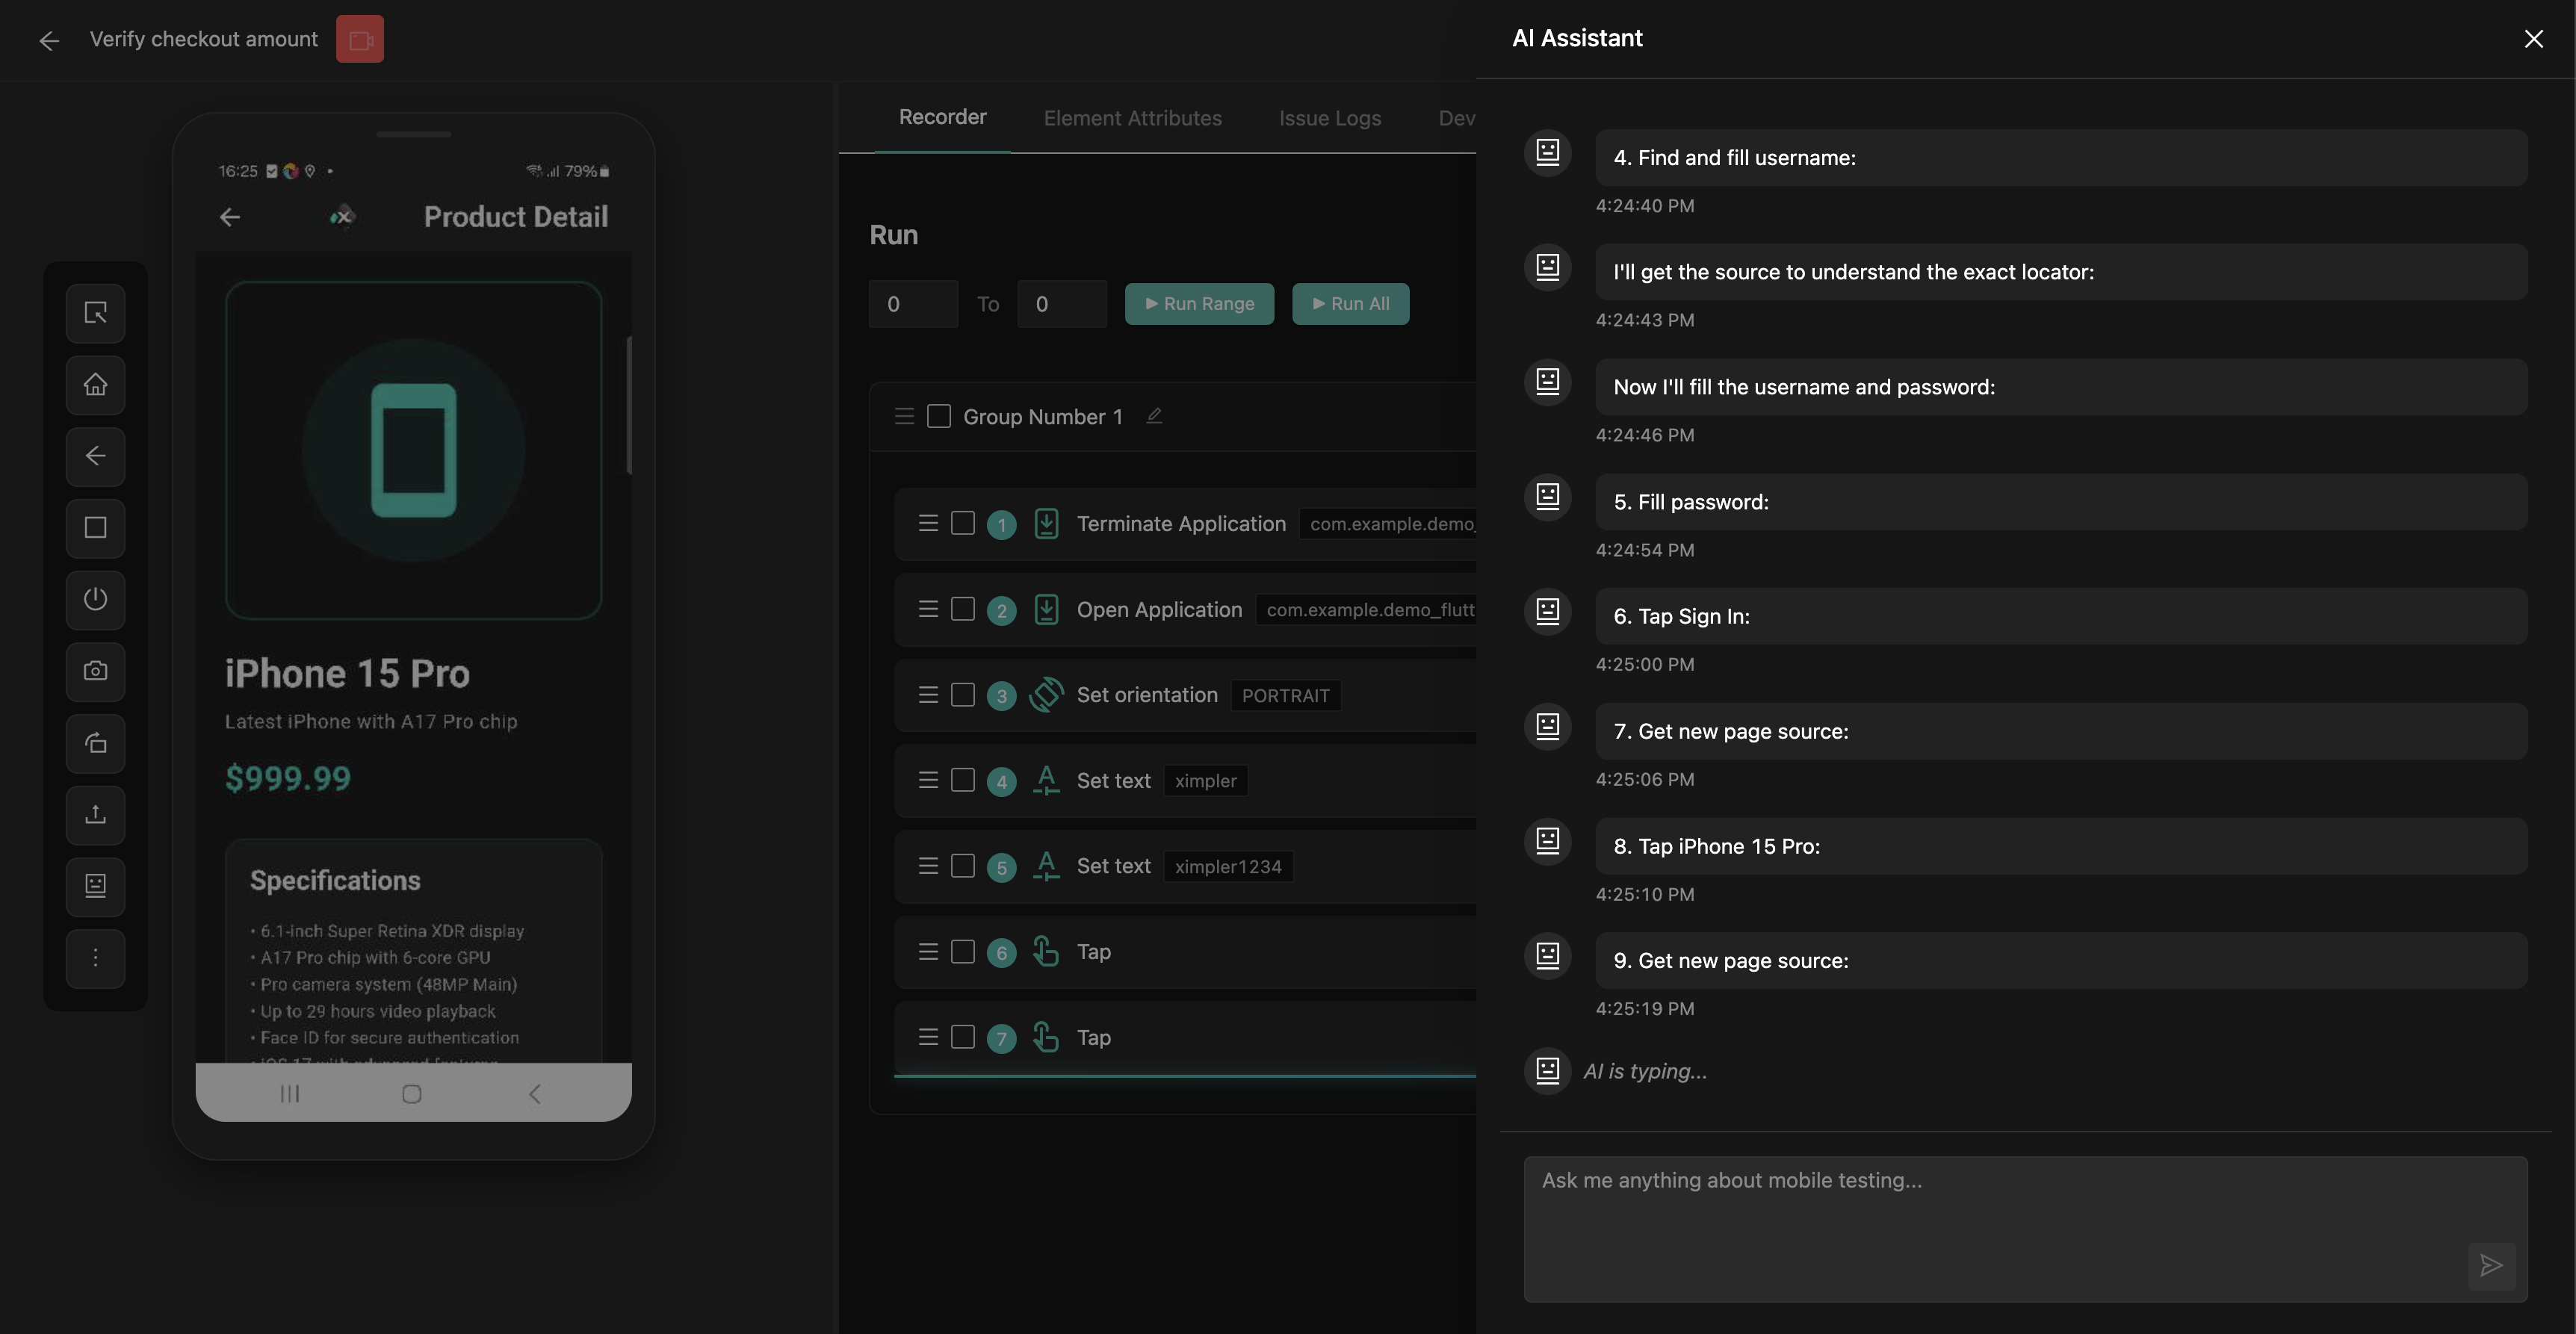Screen dimensions: 2576x1334
Task: Edit Group Number 1 name pencil
Action: [1154, 416]
